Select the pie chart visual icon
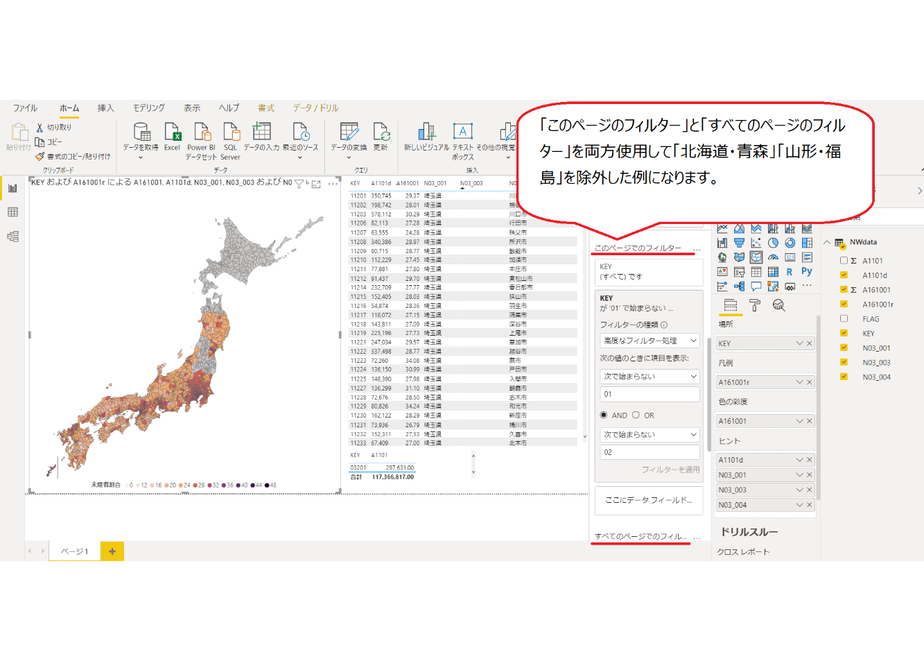 pyautogui.click(x=773, y=242)
